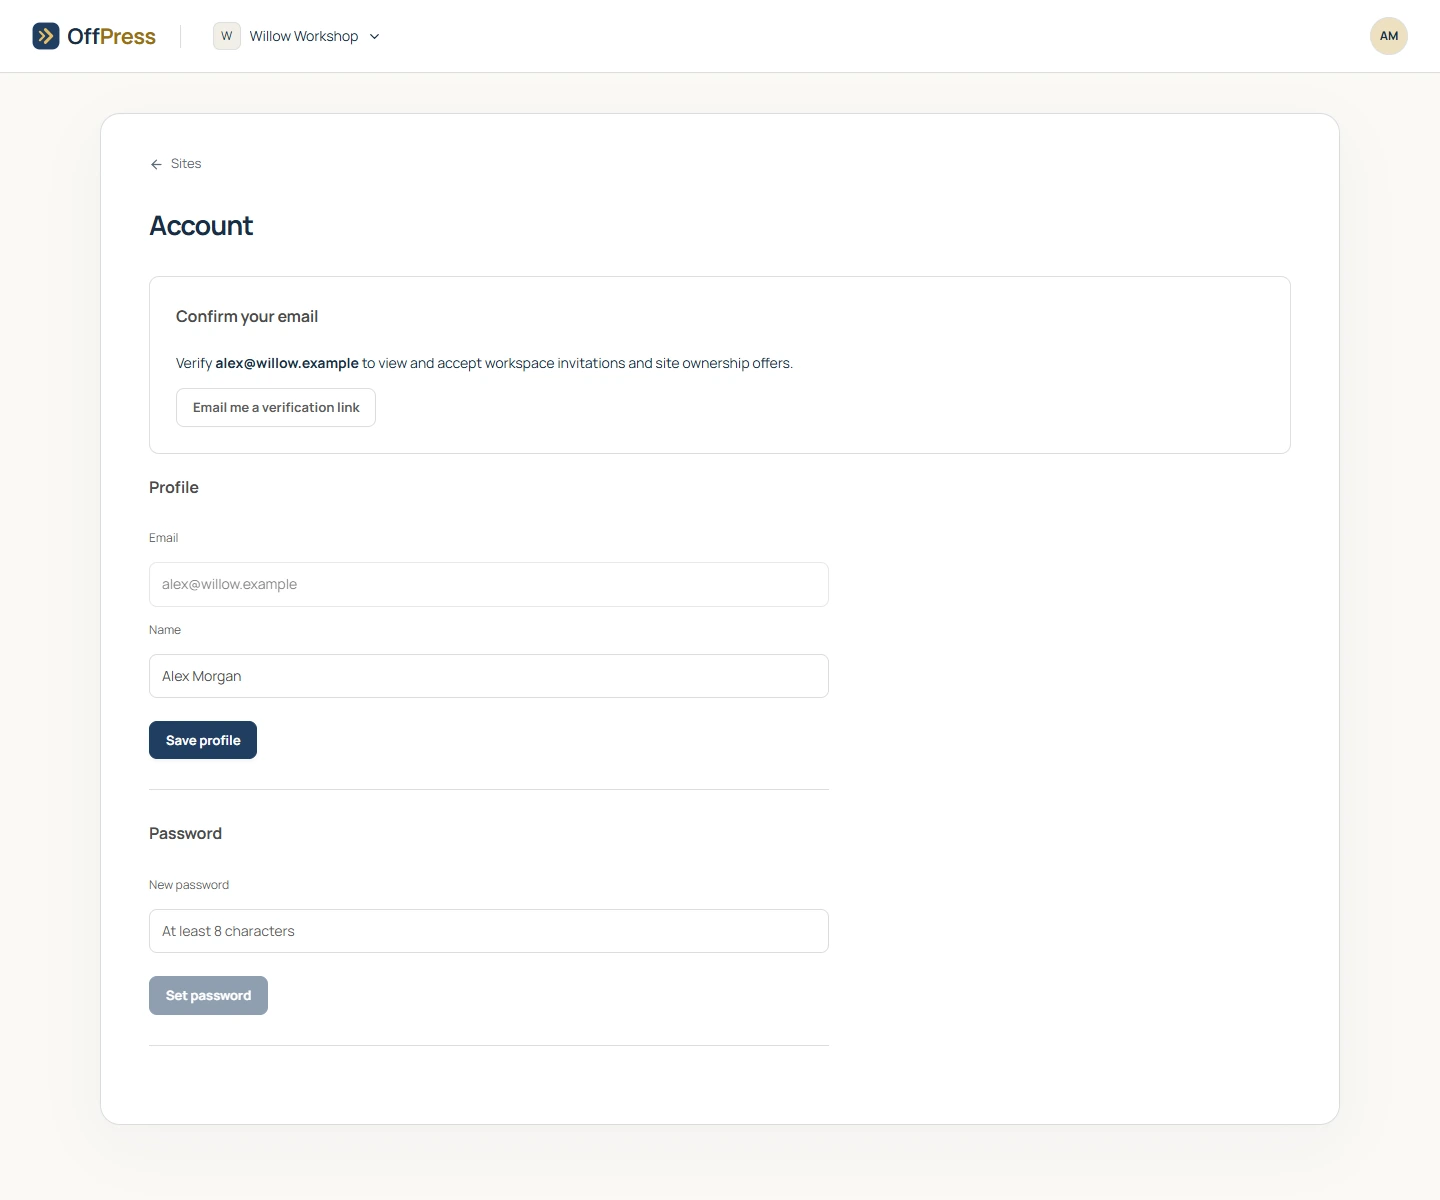Screen dimensions: 1440x1200
Task: Focus the New password field
Action: coord(489,931)
